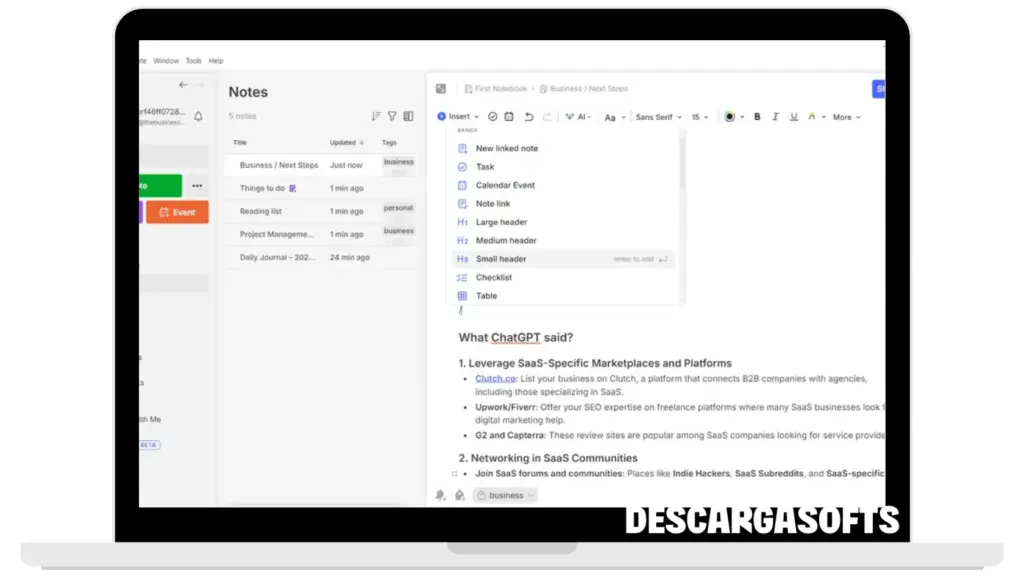The height and width of the screenshot is (576, 1024).
Task: Open the Reading list note
Action: tap(261, 211)
